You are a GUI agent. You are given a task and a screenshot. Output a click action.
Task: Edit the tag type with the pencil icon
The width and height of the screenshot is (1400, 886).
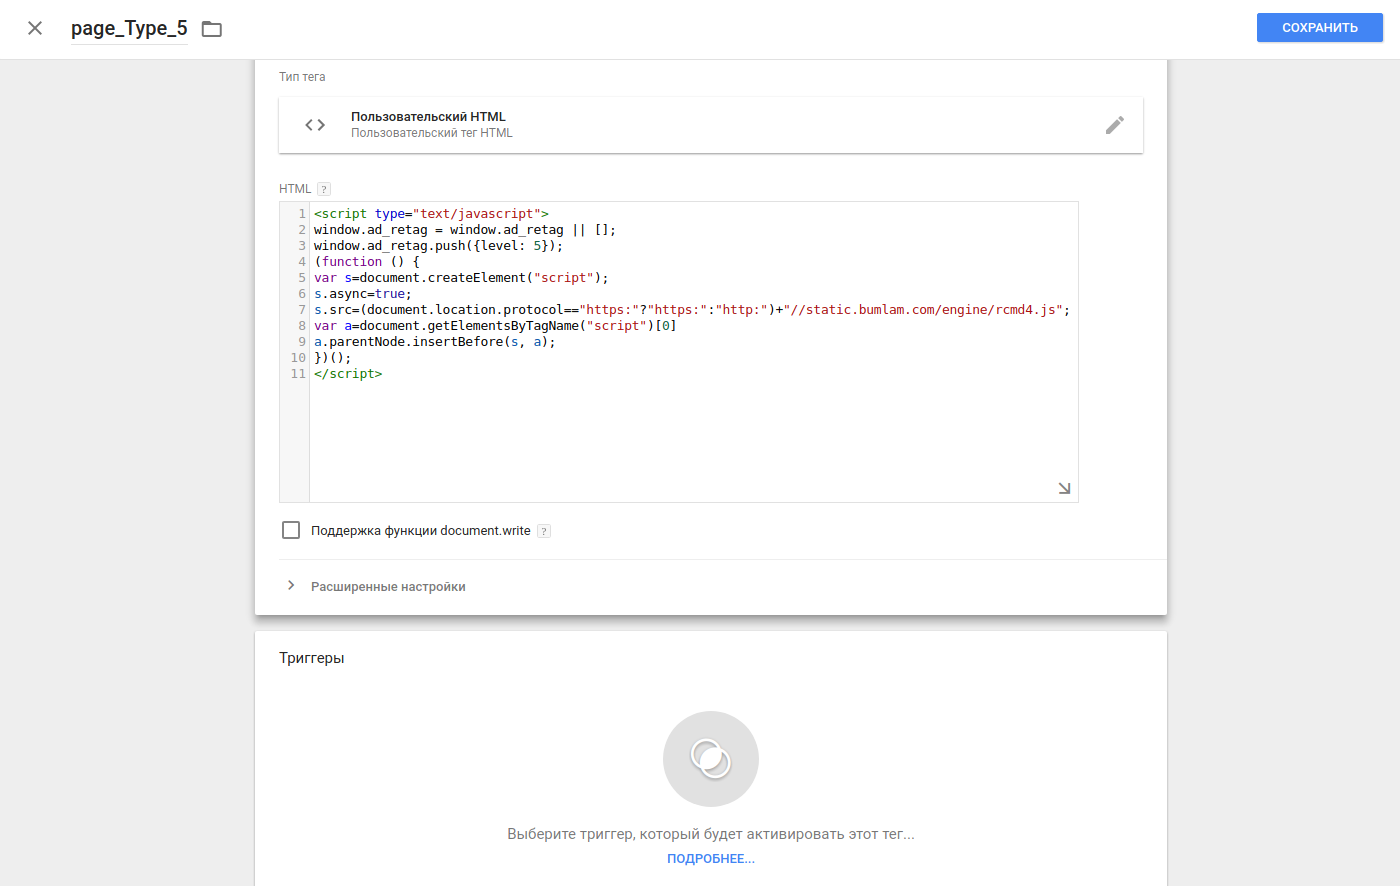pos(1114,125)
